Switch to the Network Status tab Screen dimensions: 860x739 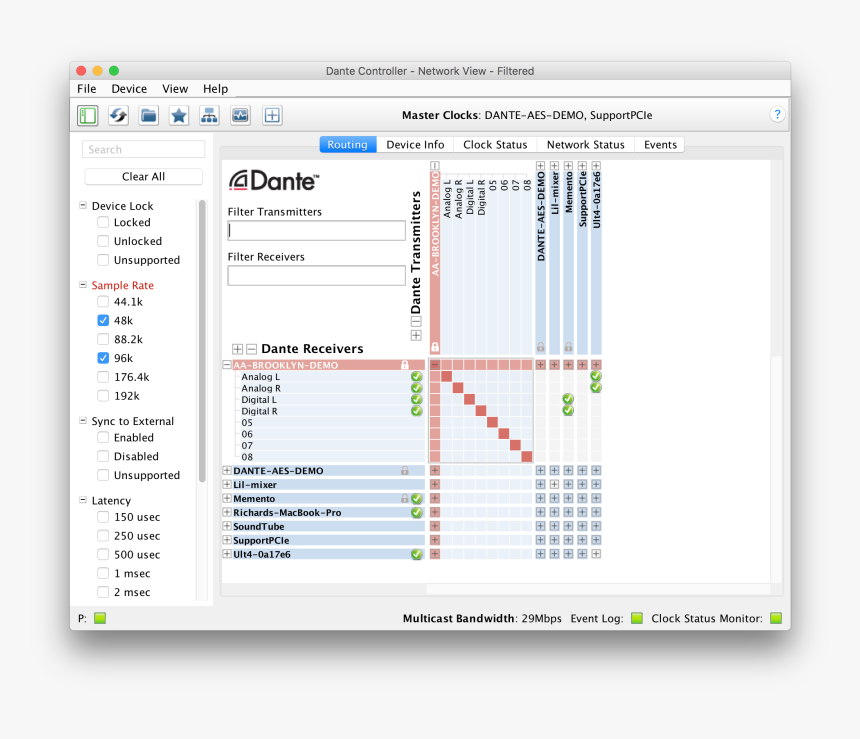(585, 145)
